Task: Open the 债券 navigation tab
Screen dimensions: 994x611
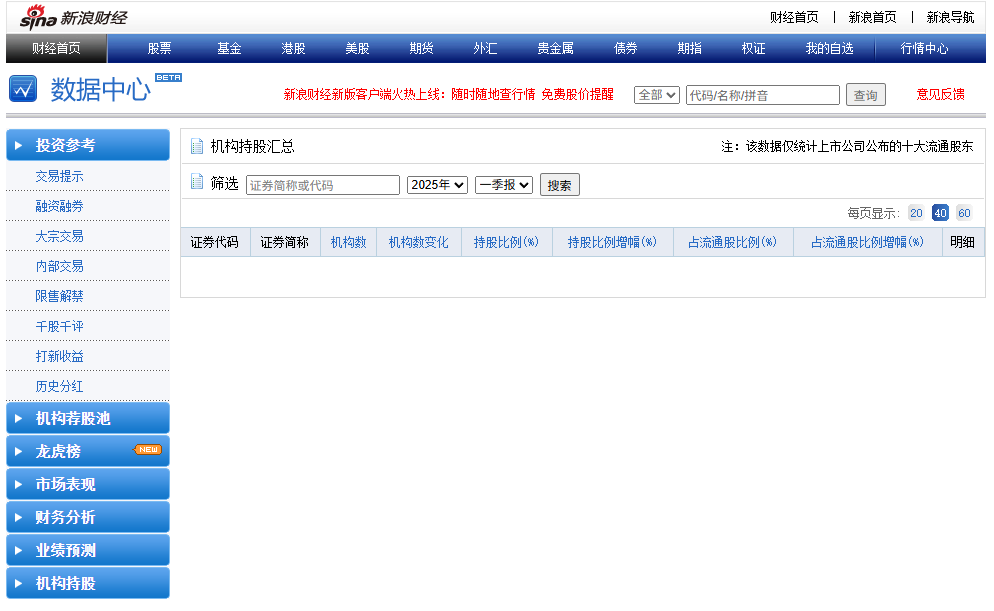Action: pyautogui.click(x=625, y=48)
